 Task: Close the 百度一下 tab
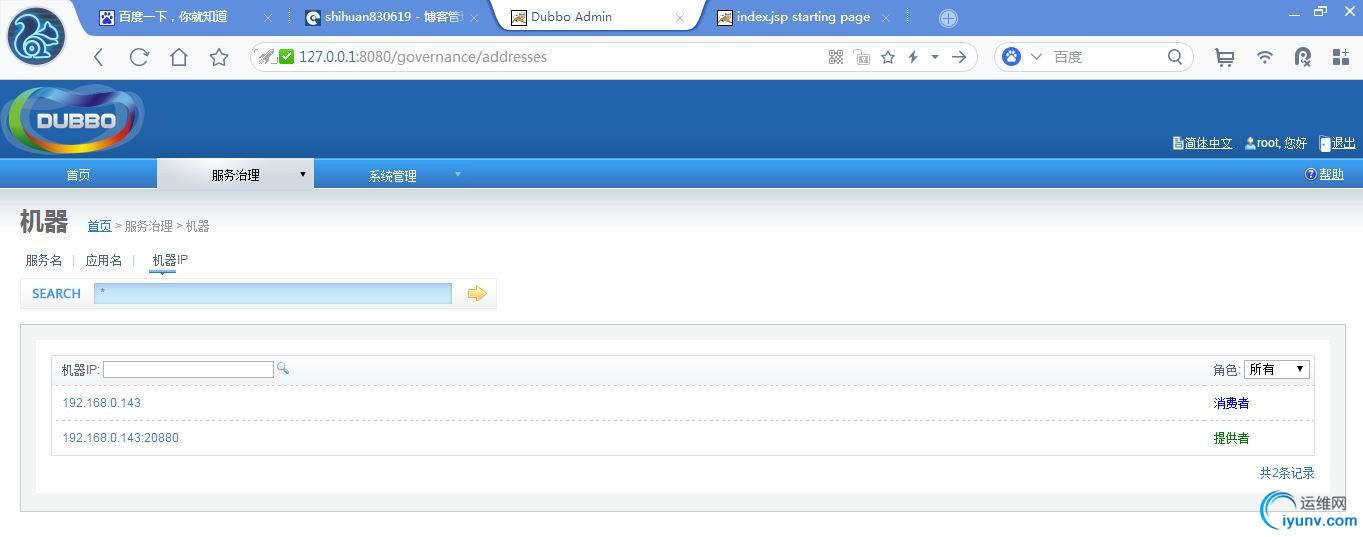[x=267, y=18]
